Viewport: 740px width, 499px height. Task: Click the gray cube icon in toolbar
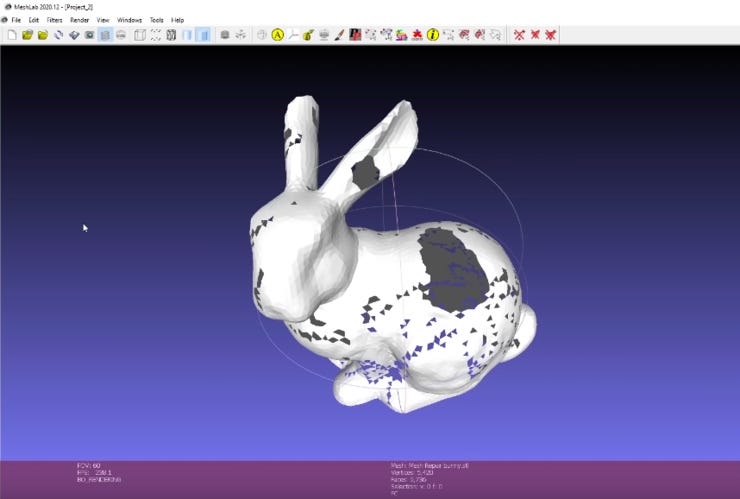(225, 34)
